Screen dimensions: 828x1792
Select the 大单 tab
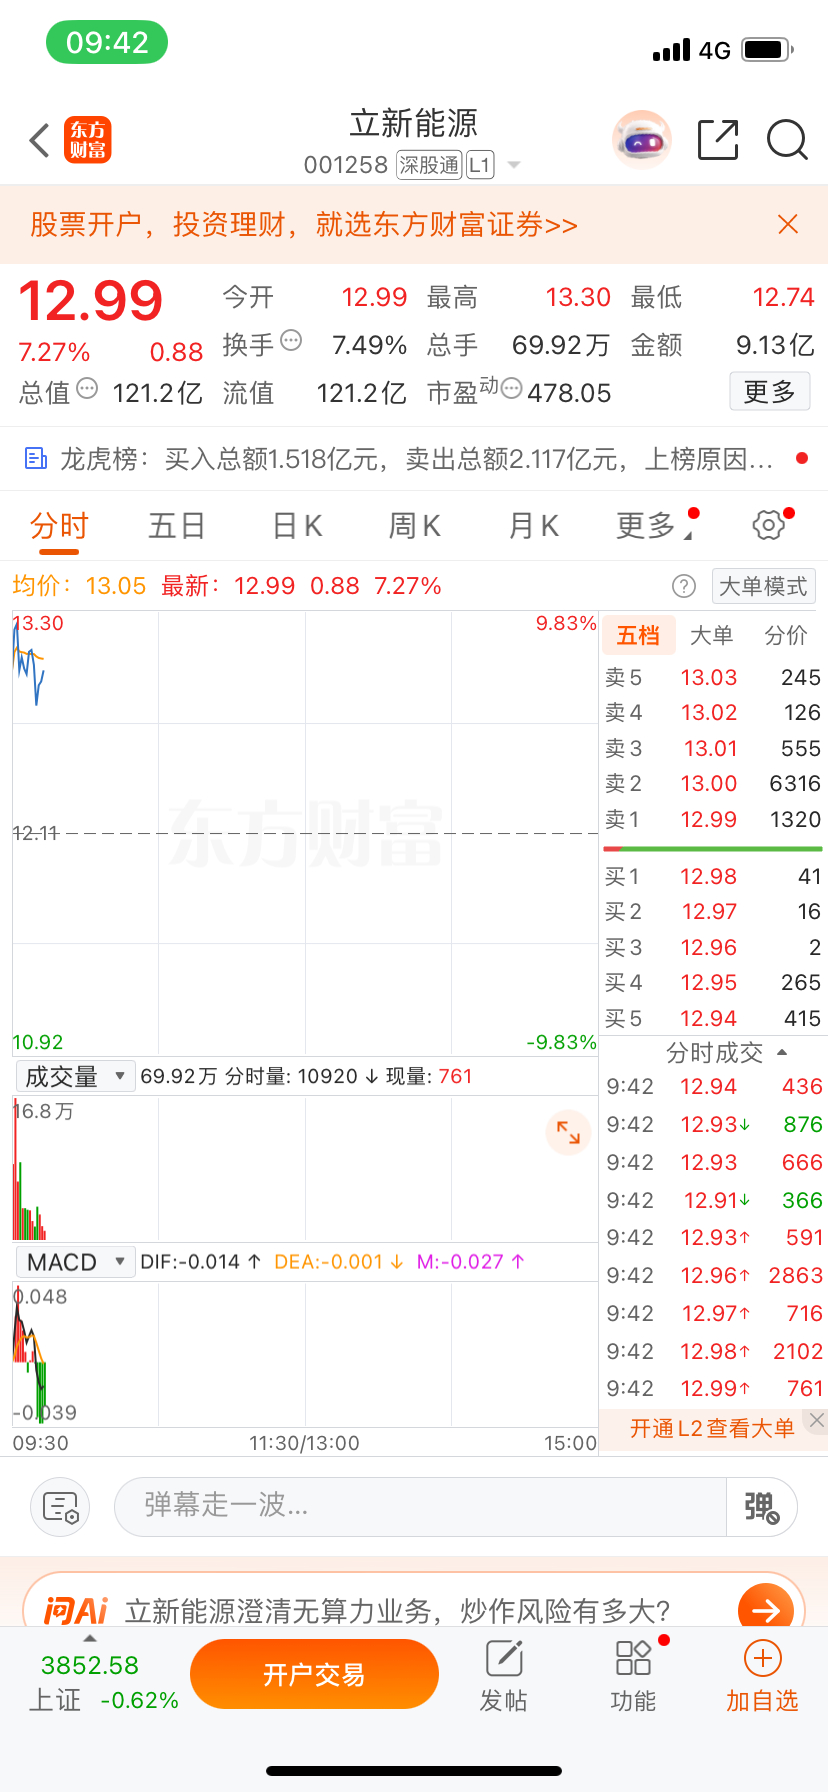(711, 635)
